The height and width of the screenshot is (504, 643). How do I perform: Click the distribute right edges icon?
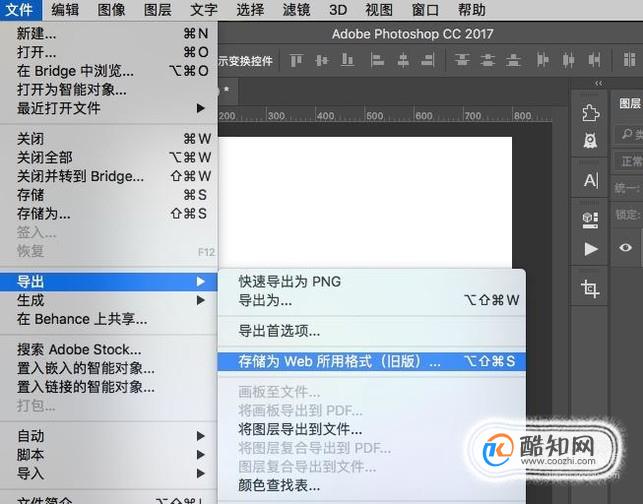[594, 60]
